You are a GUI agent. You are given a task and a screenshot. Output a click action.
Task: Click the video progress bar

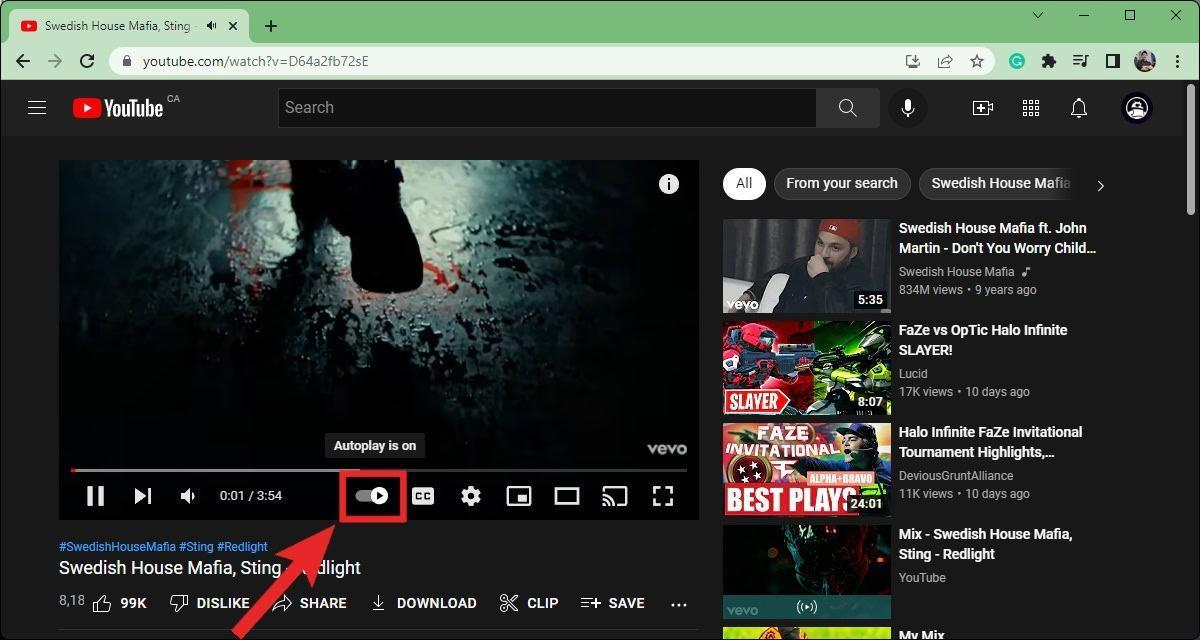379,470
